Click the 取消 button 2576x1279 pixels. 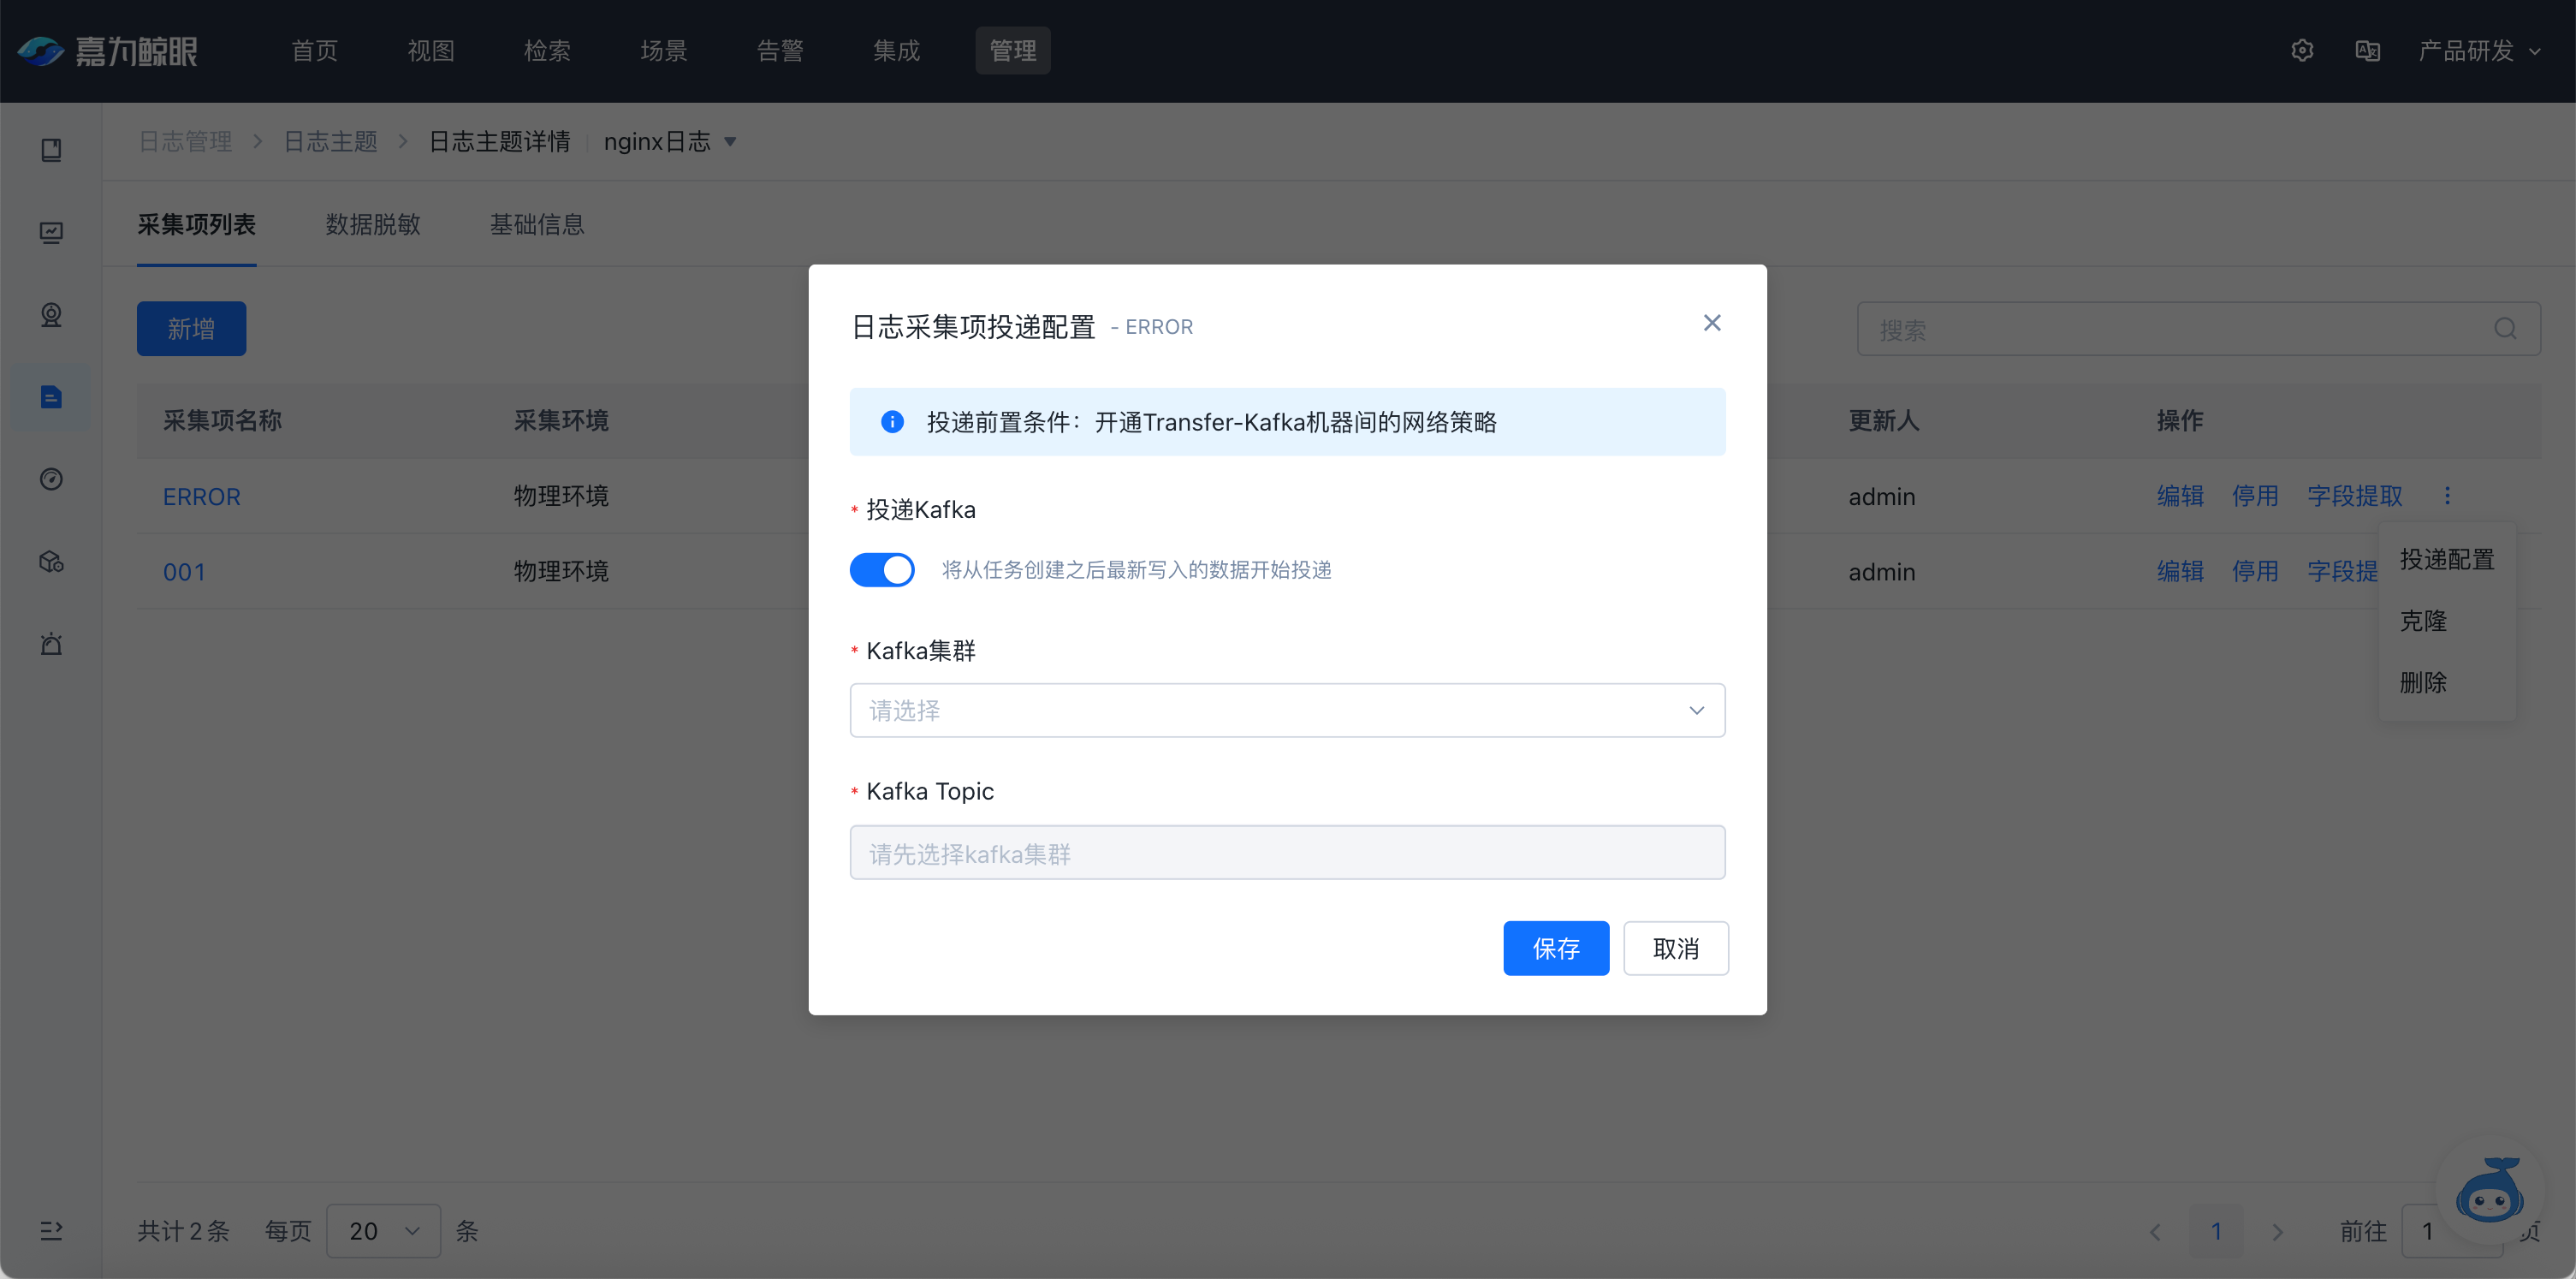tap(1676, 948)
